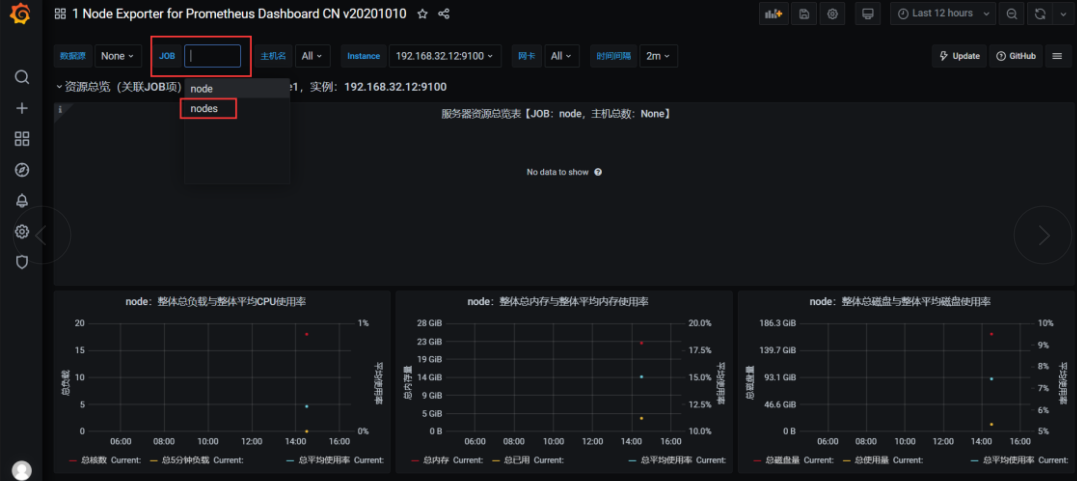Image resolution: width=1077 pixels, height=481 pixels.
Task: Cycle view mode with monitor icon
Action: (x=868, y=14)
